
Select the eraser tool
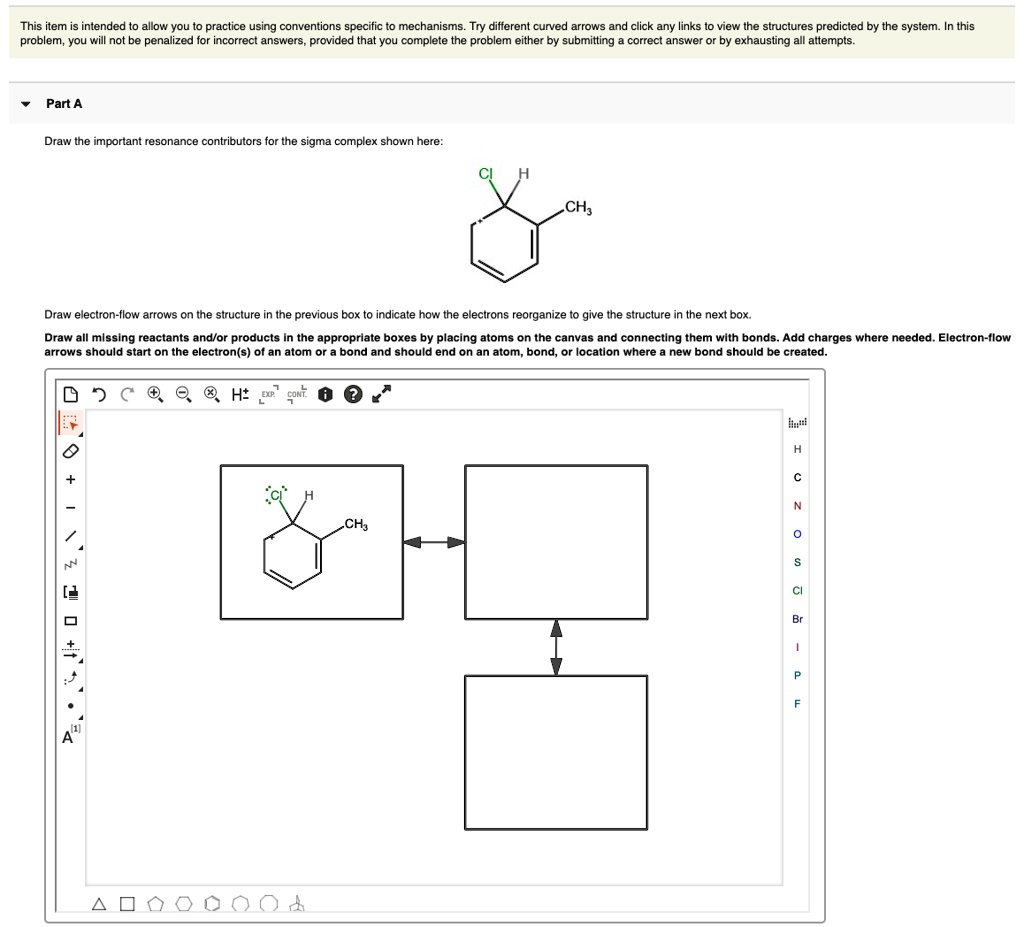(x=71, y=451)
